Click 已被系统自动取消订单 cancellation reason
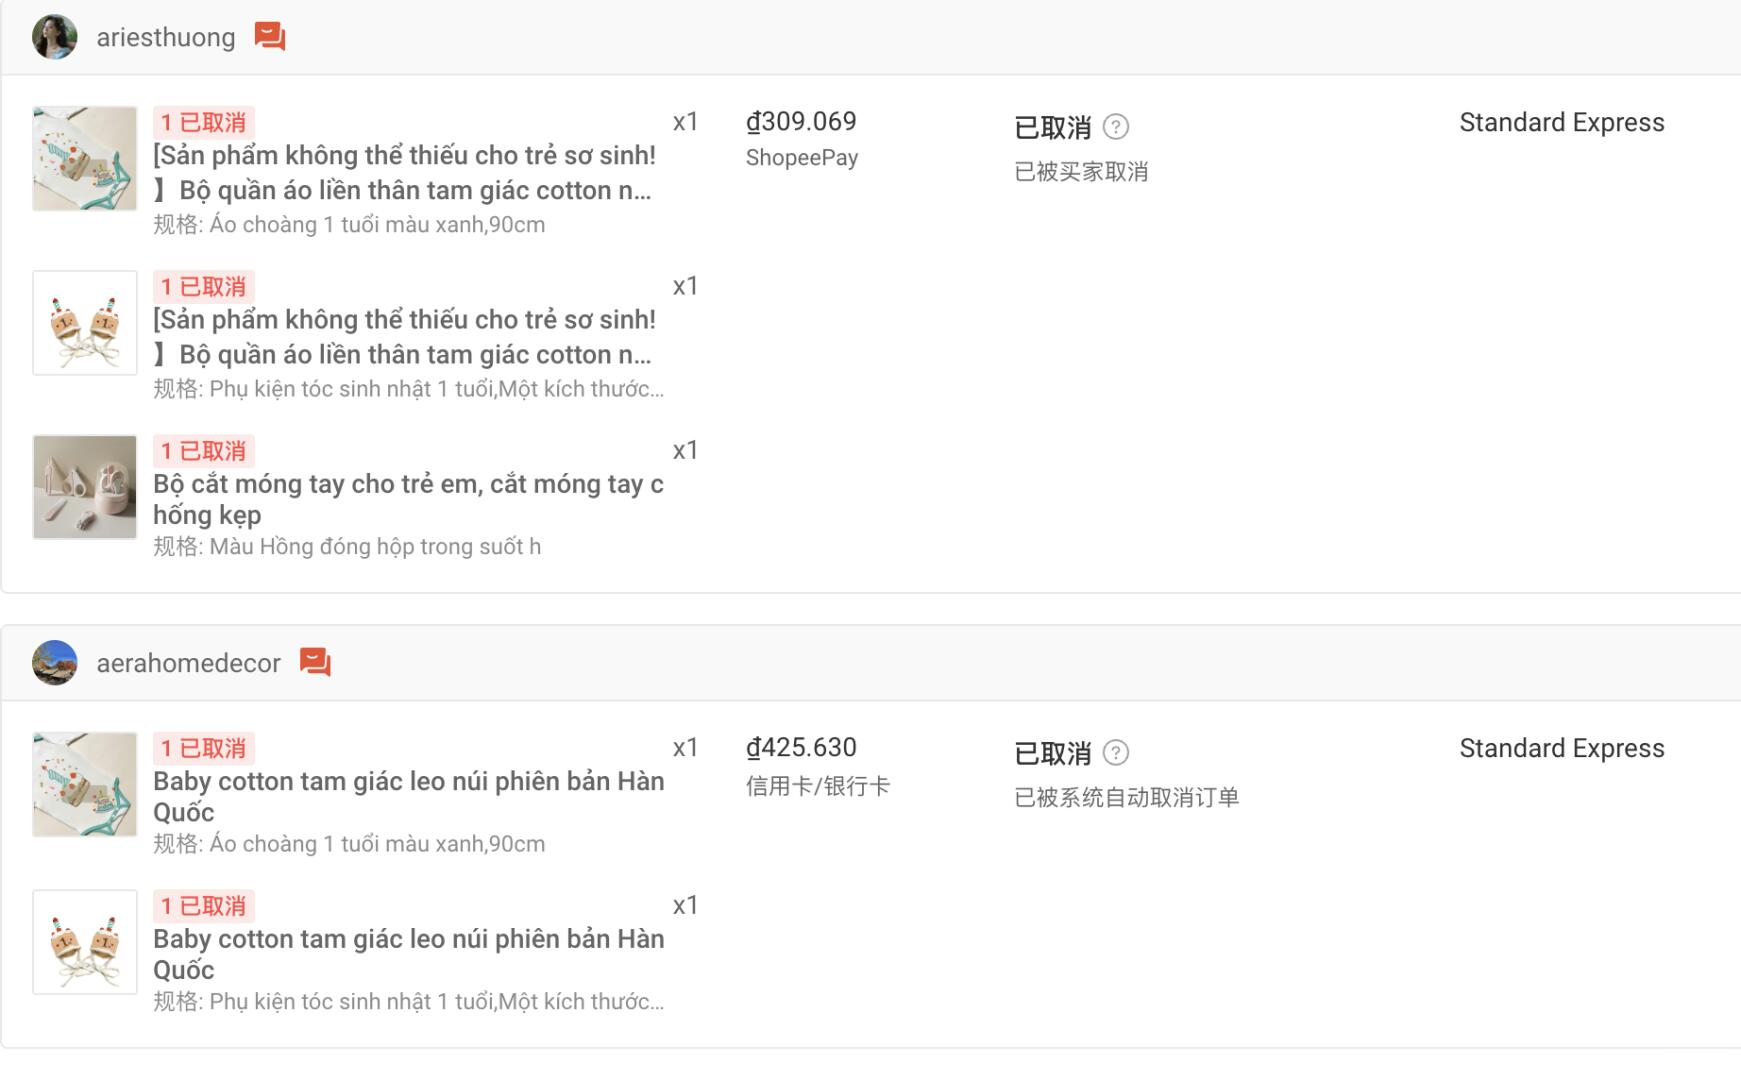 (x=1127, y=797)
